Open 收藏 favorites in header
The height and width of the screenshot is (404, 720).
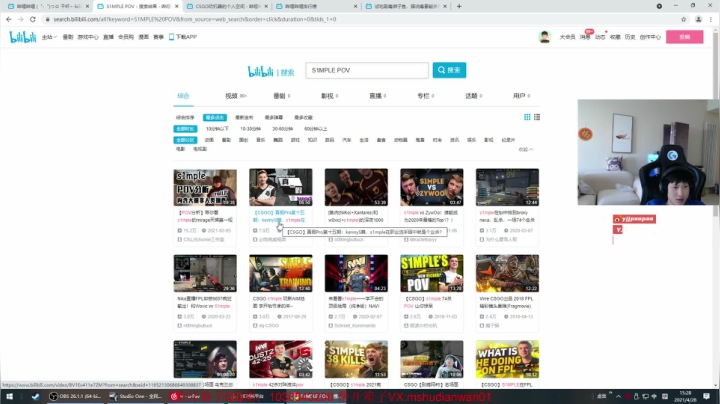(615, 37)
